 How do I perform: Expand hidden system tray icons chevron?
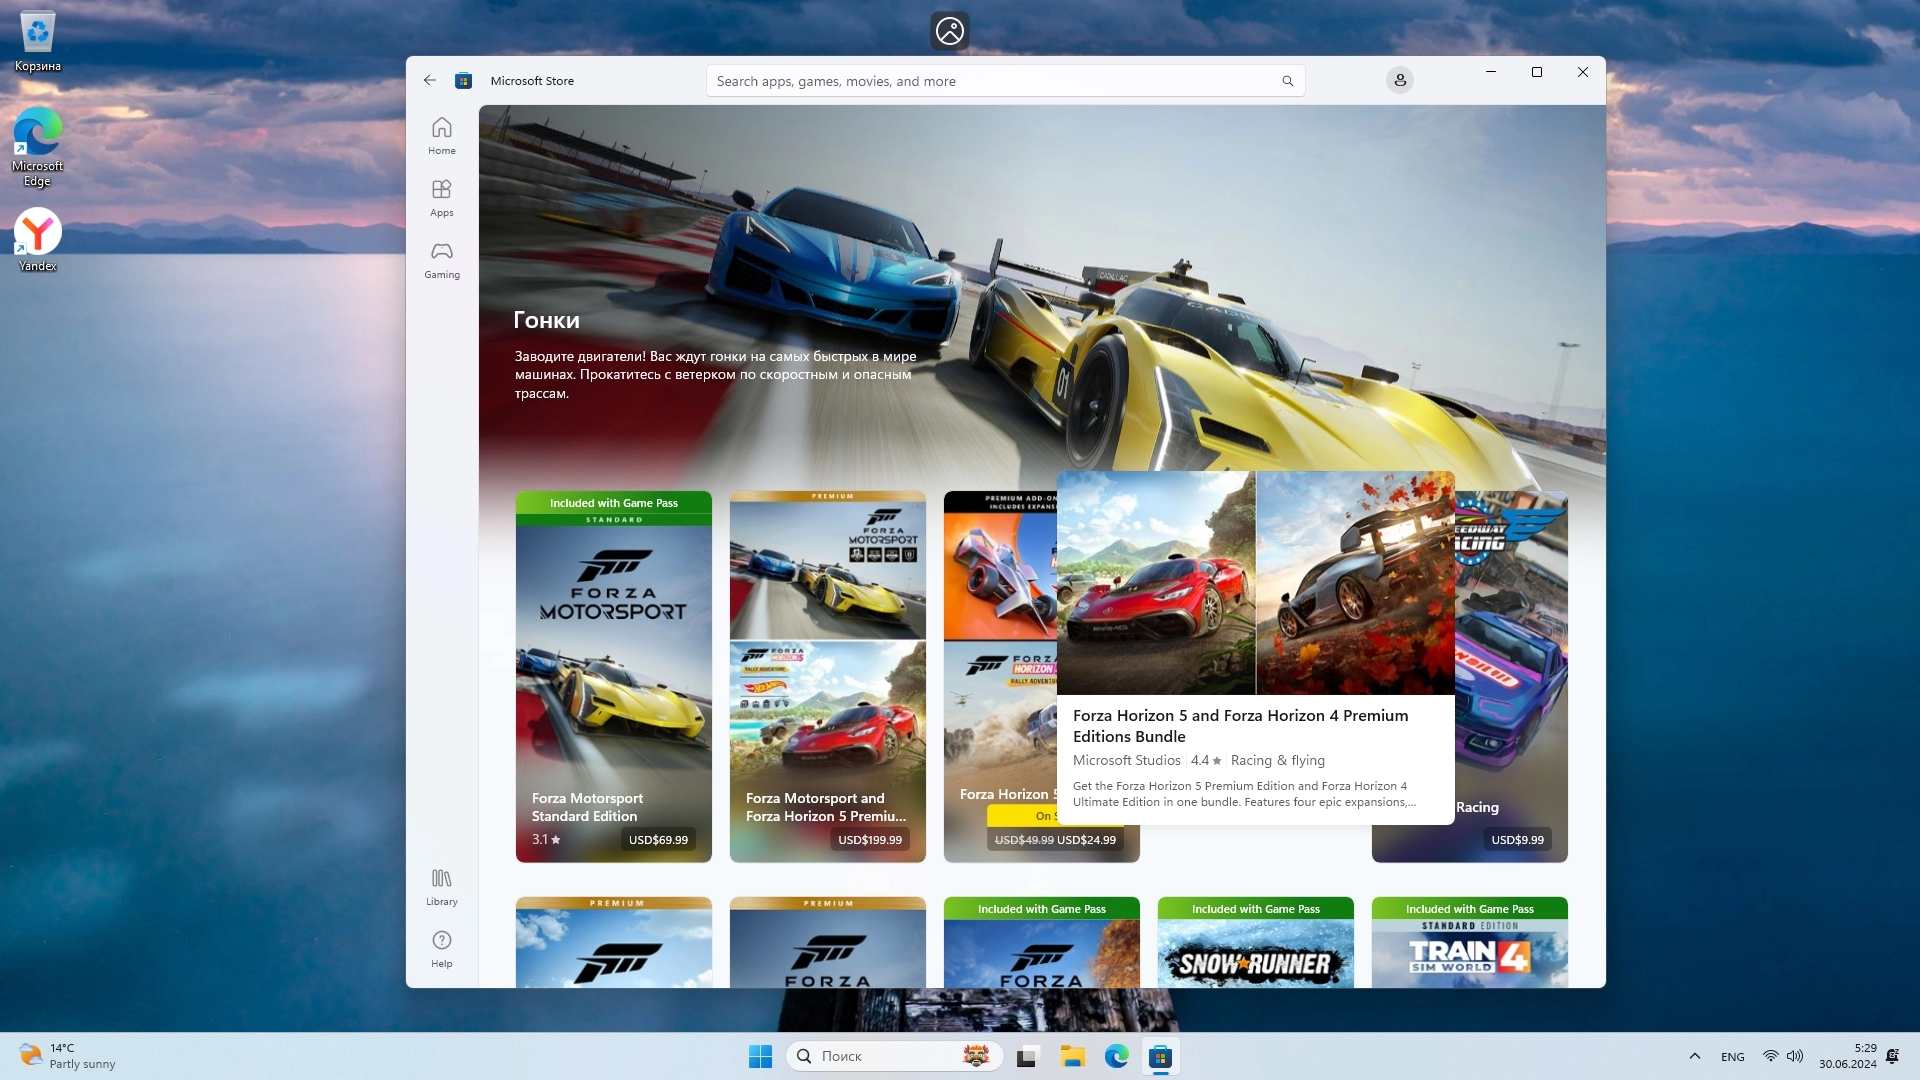point(1694,1056)
